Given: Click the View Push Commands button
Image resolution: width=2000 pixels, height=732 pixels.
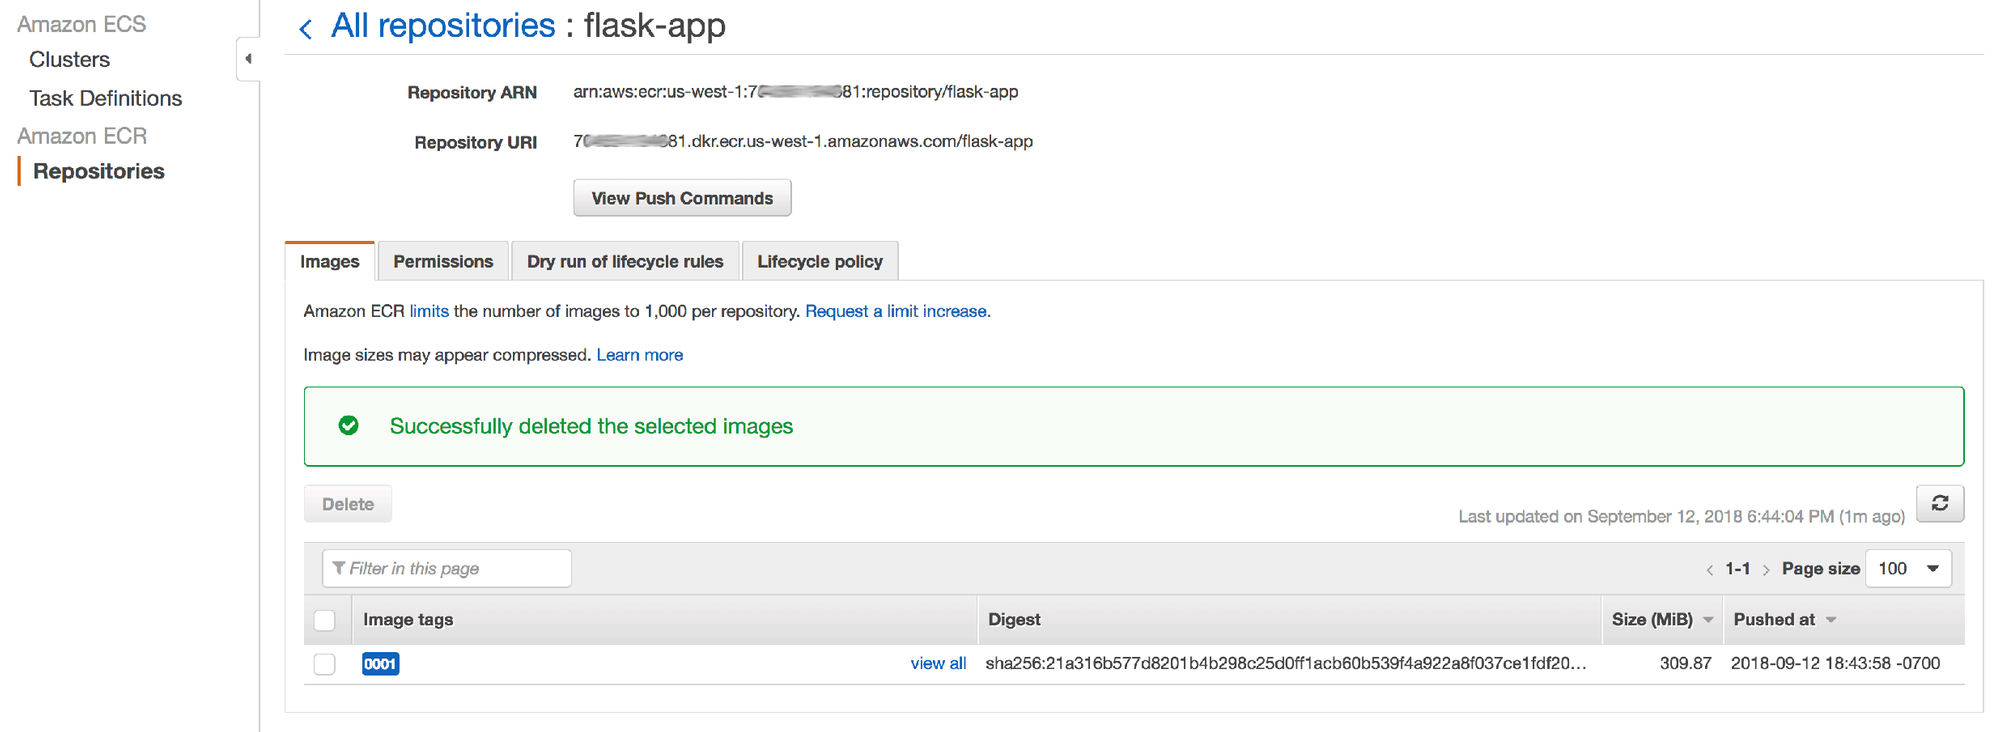Looking at the screenshot, I should (682, 198).
